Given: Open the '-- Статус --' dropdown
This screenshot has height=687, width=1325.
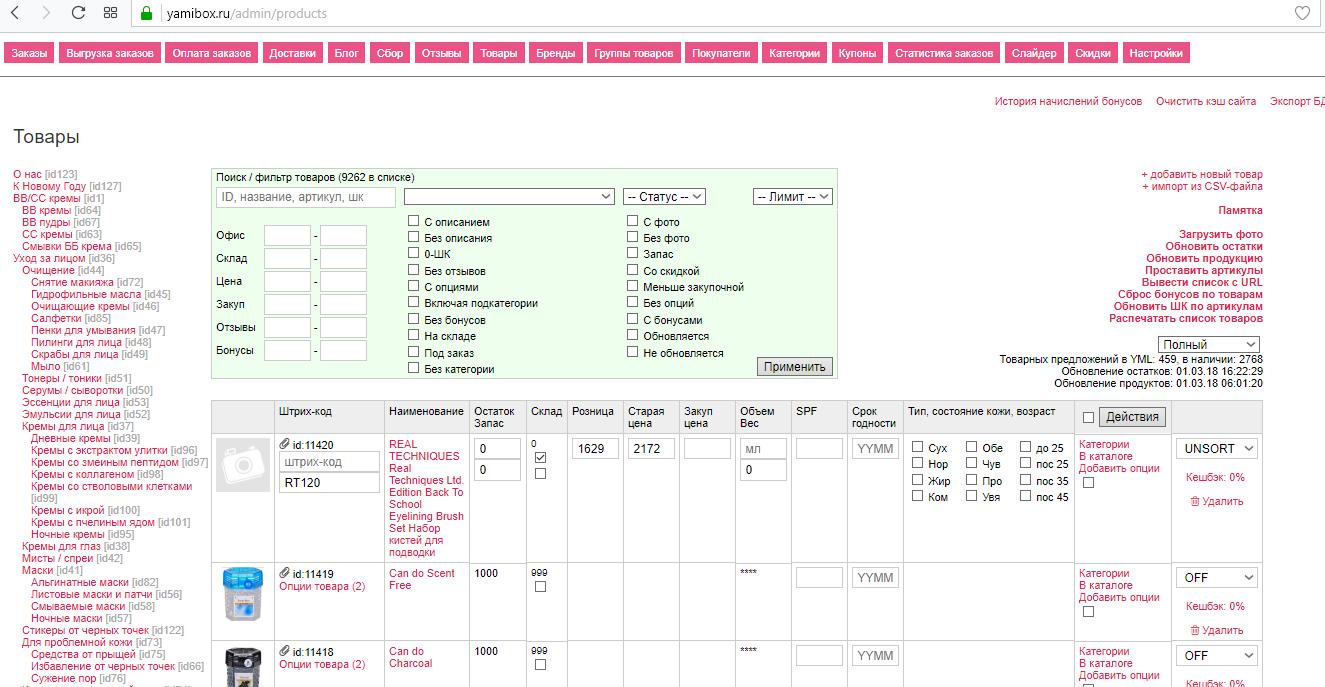Looking at the screenshot, I should pos(664,197).
